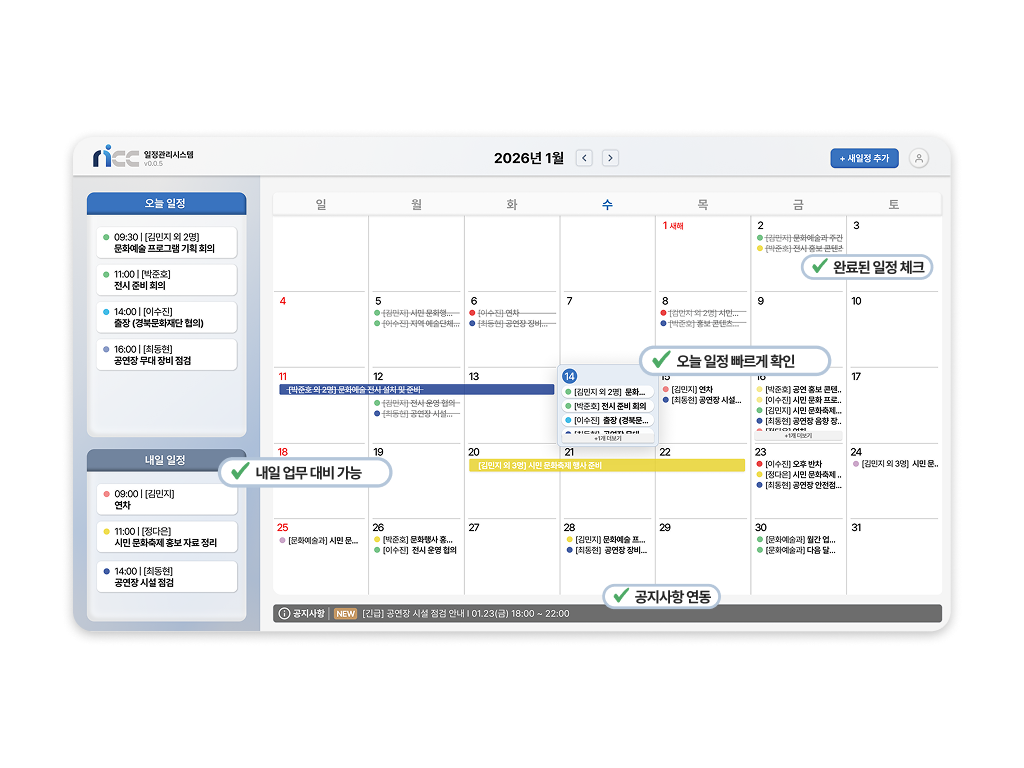Select today's date 14
Image resolution: width=1024 pixels, height=768 pixels.
(x=569, y=376)
